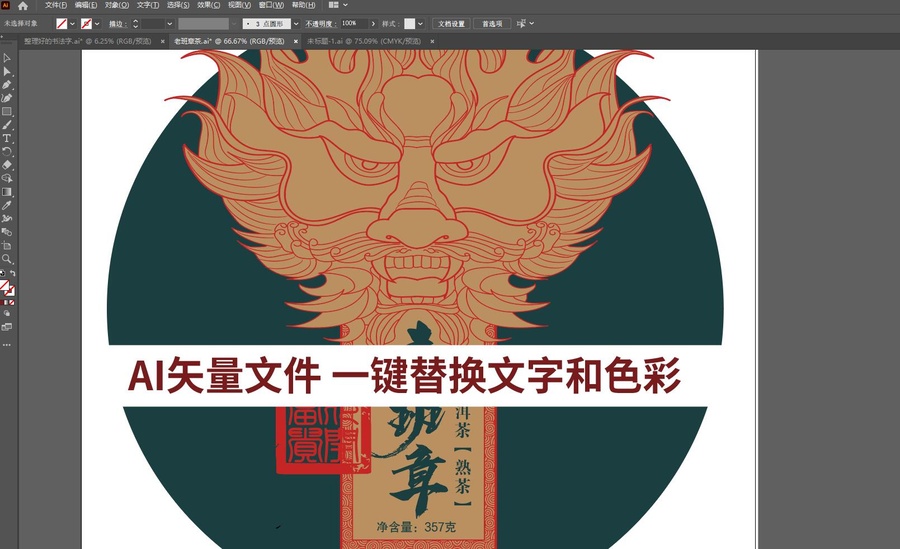
Task: Open the 3 点圆形 brush dropdown
Action: click(x=296, y=24)
